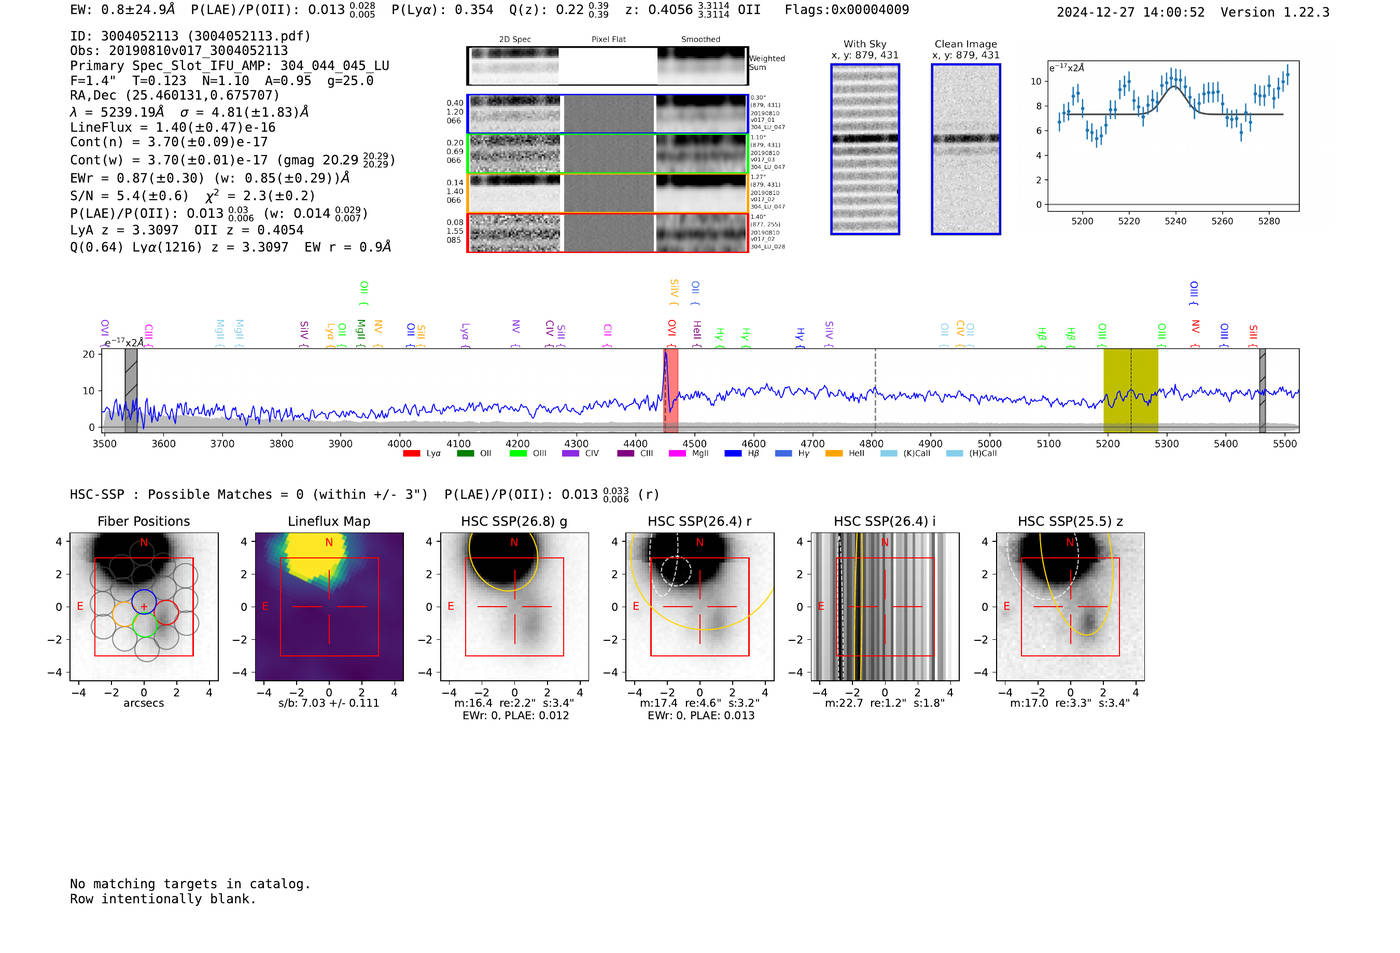Open the HSC SSP(25.5) z cutout

(x=1070, y=606)
